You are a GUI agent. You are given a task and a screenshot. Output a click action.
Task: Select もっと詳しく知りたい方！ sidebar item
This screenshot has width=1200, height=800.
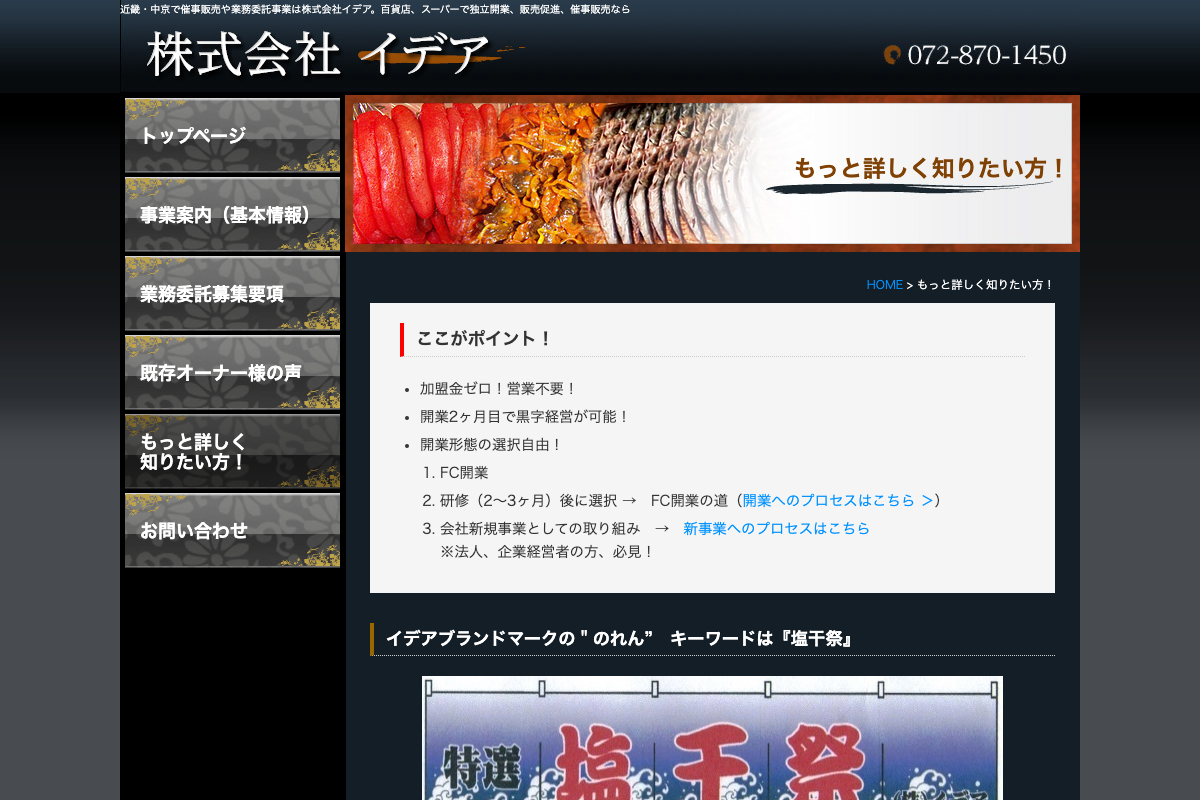(232, 452)
